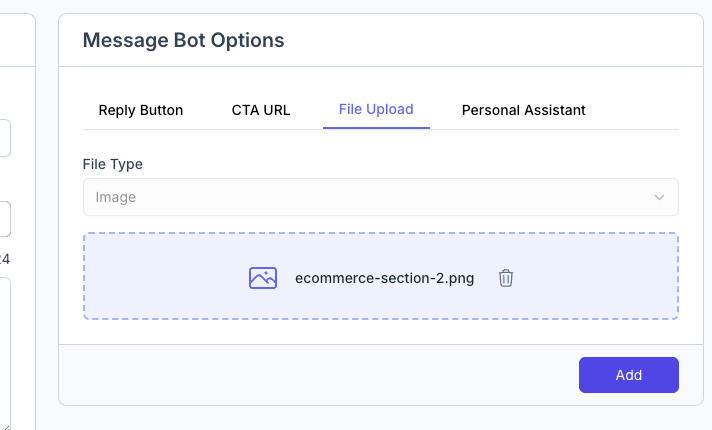
Task: Switch to the Reply Button tab
Action: 141,110
